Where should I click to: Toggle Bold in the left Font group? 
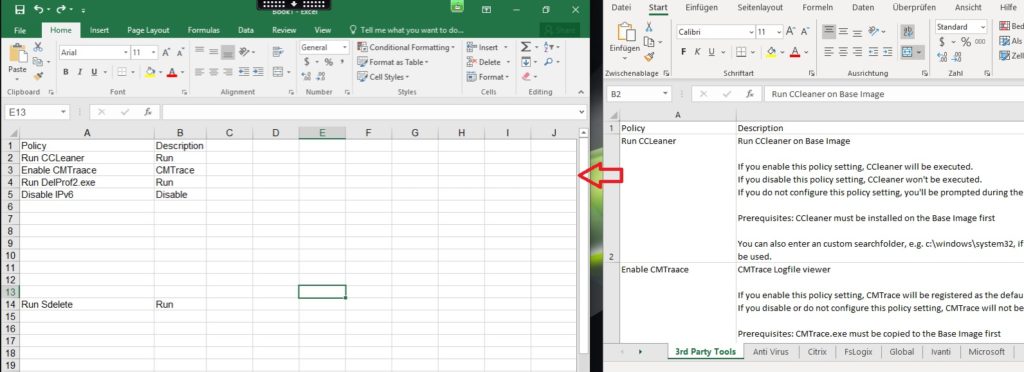(66, 72)
